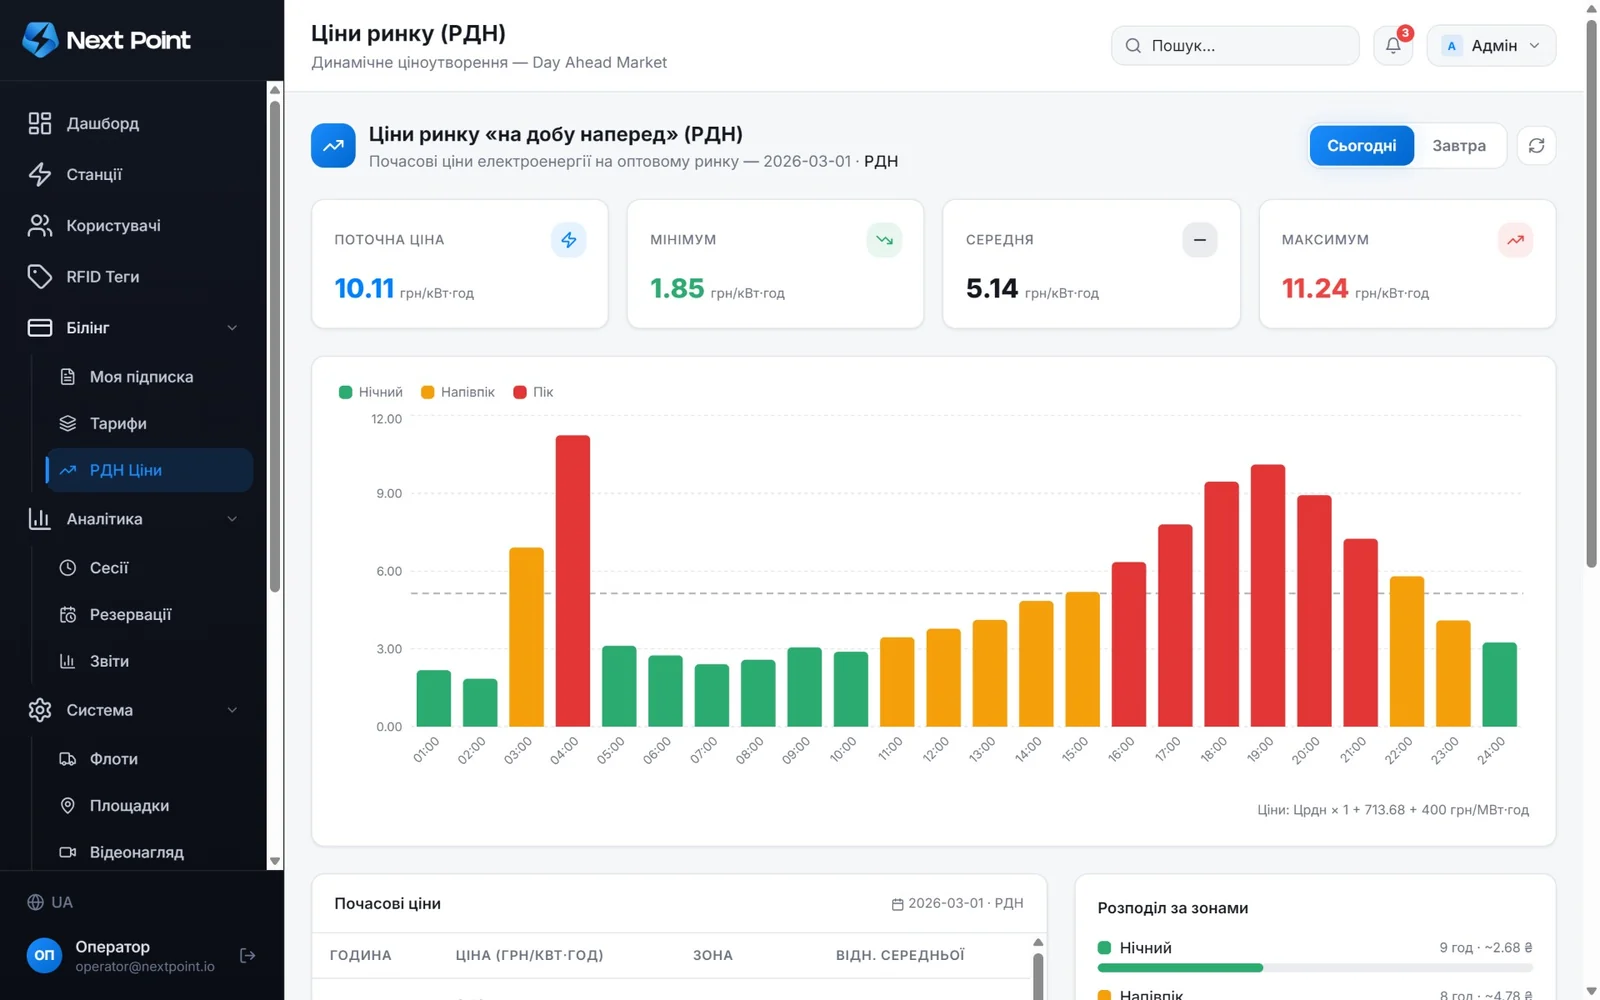Select the active РДН Ціни item
Screen dimensions: 1600x1000
(x=149, y=470)
